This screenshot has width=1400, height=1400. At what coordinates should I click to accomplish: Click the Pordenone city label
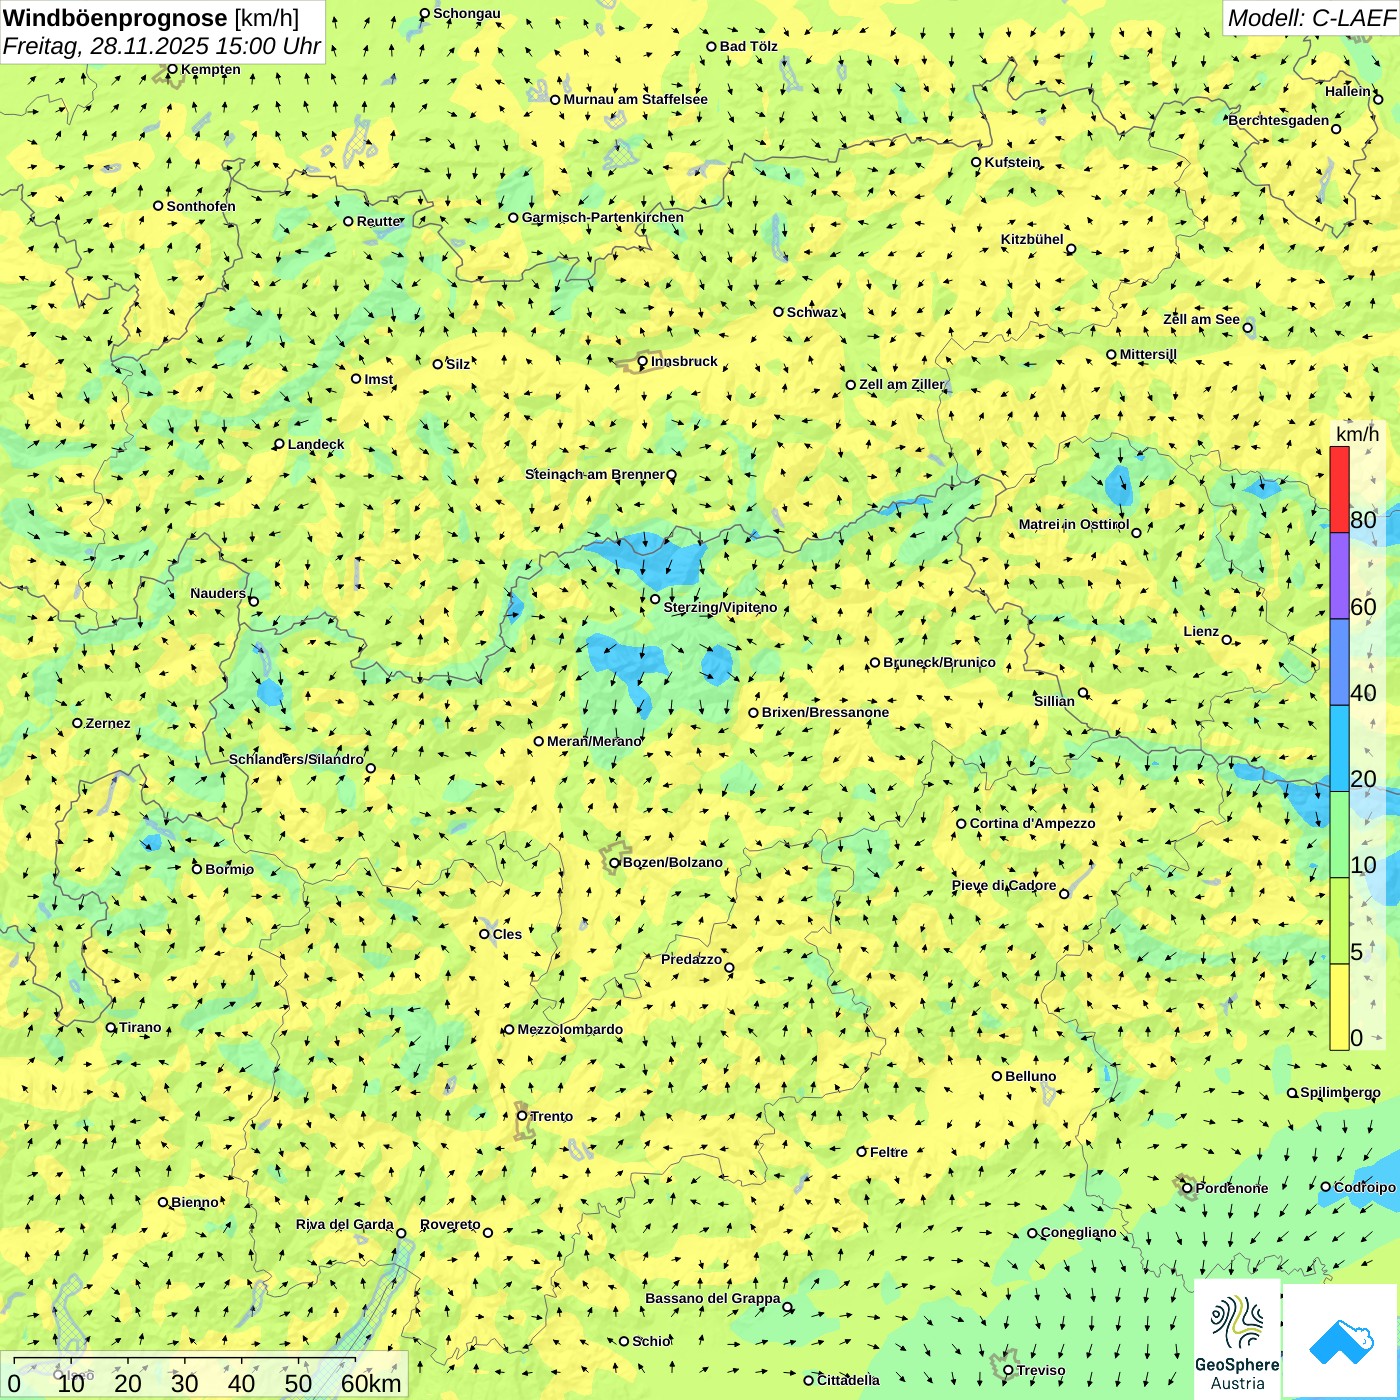point(1231,1188)
